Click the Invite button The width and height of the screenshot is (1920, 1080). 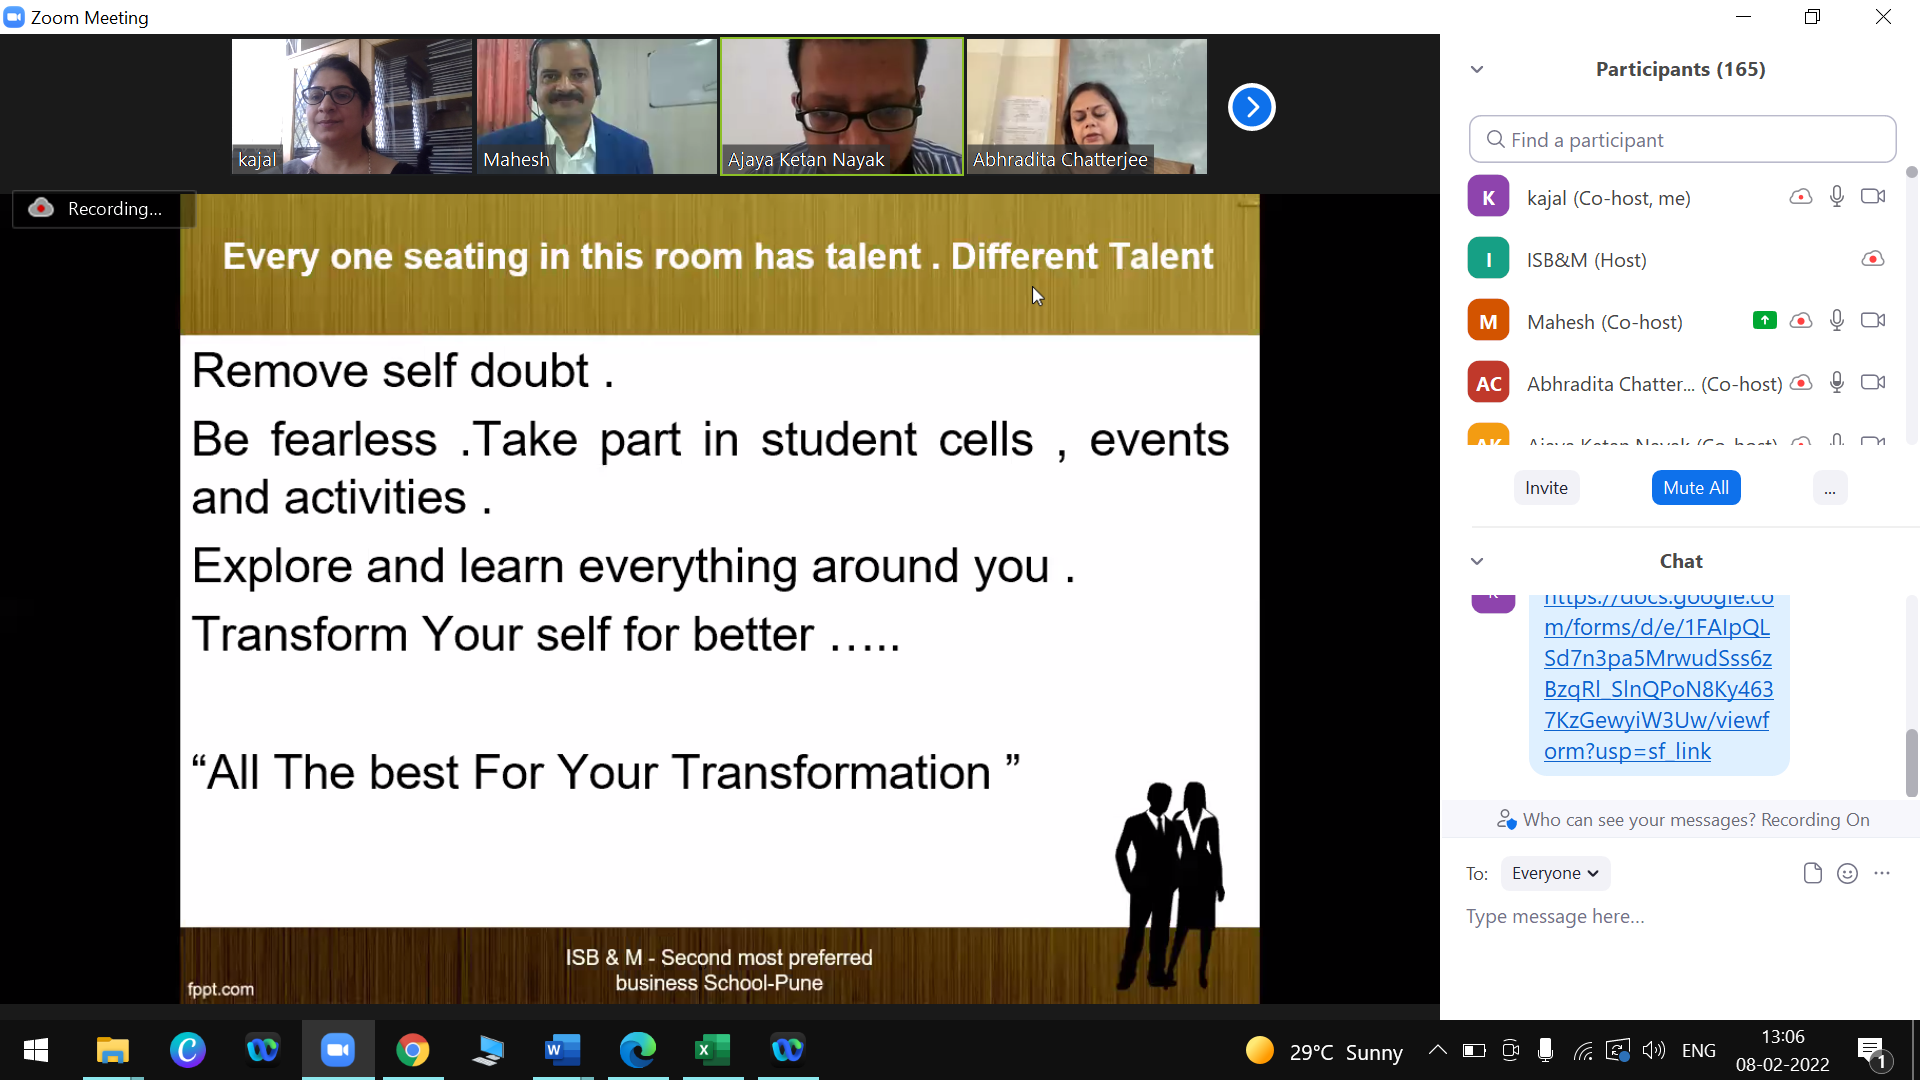[1546, 488]
